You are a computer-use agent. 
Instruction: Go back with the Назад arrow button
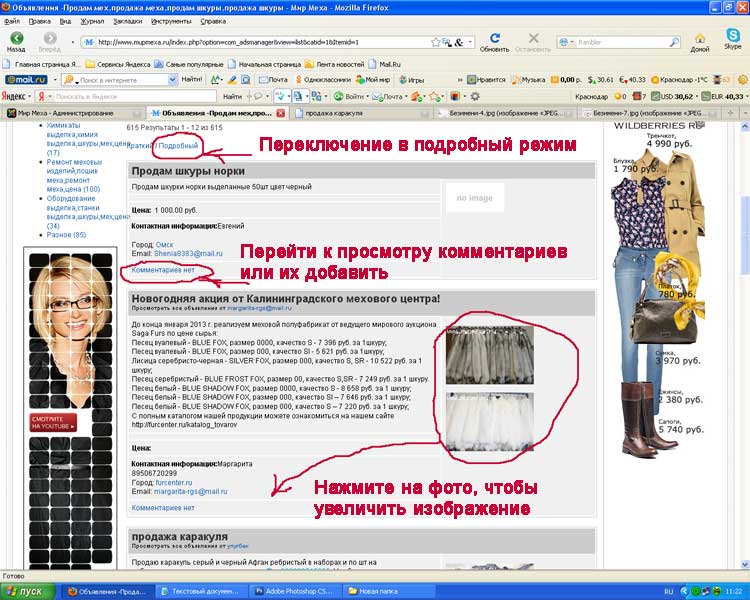16,39
